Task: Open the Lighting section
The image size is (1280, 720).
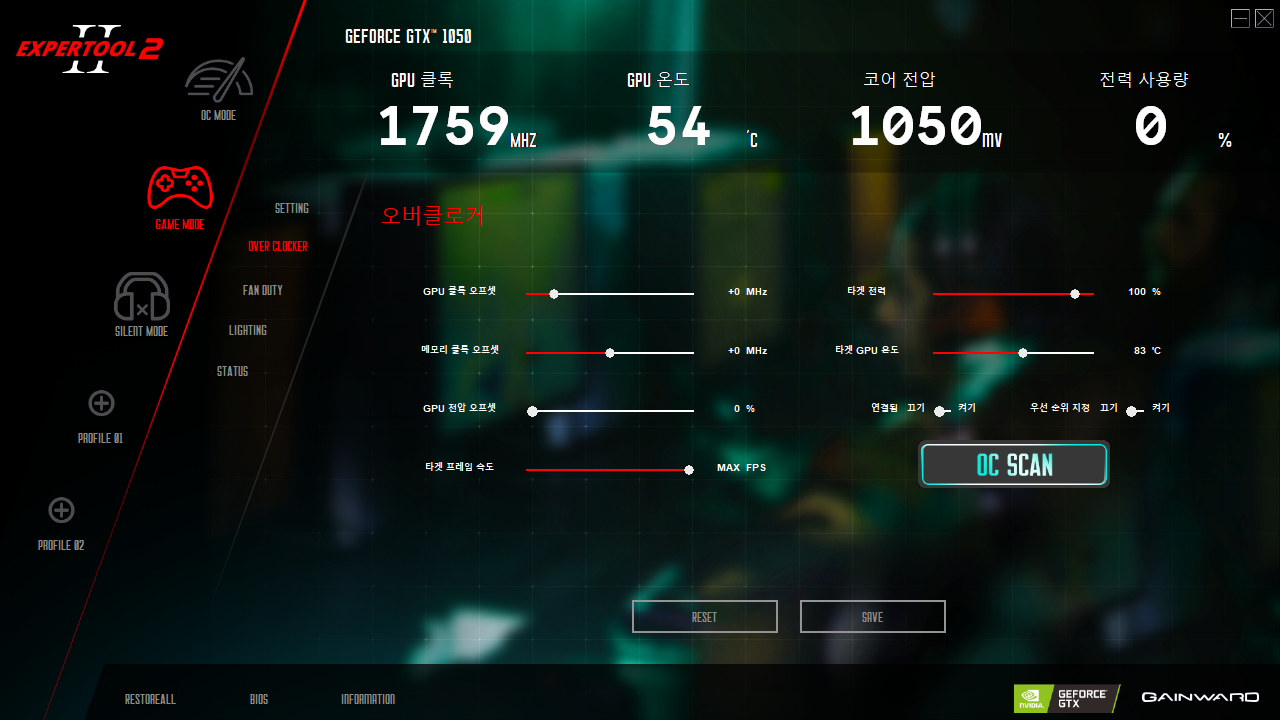Action: click(248, 330)
